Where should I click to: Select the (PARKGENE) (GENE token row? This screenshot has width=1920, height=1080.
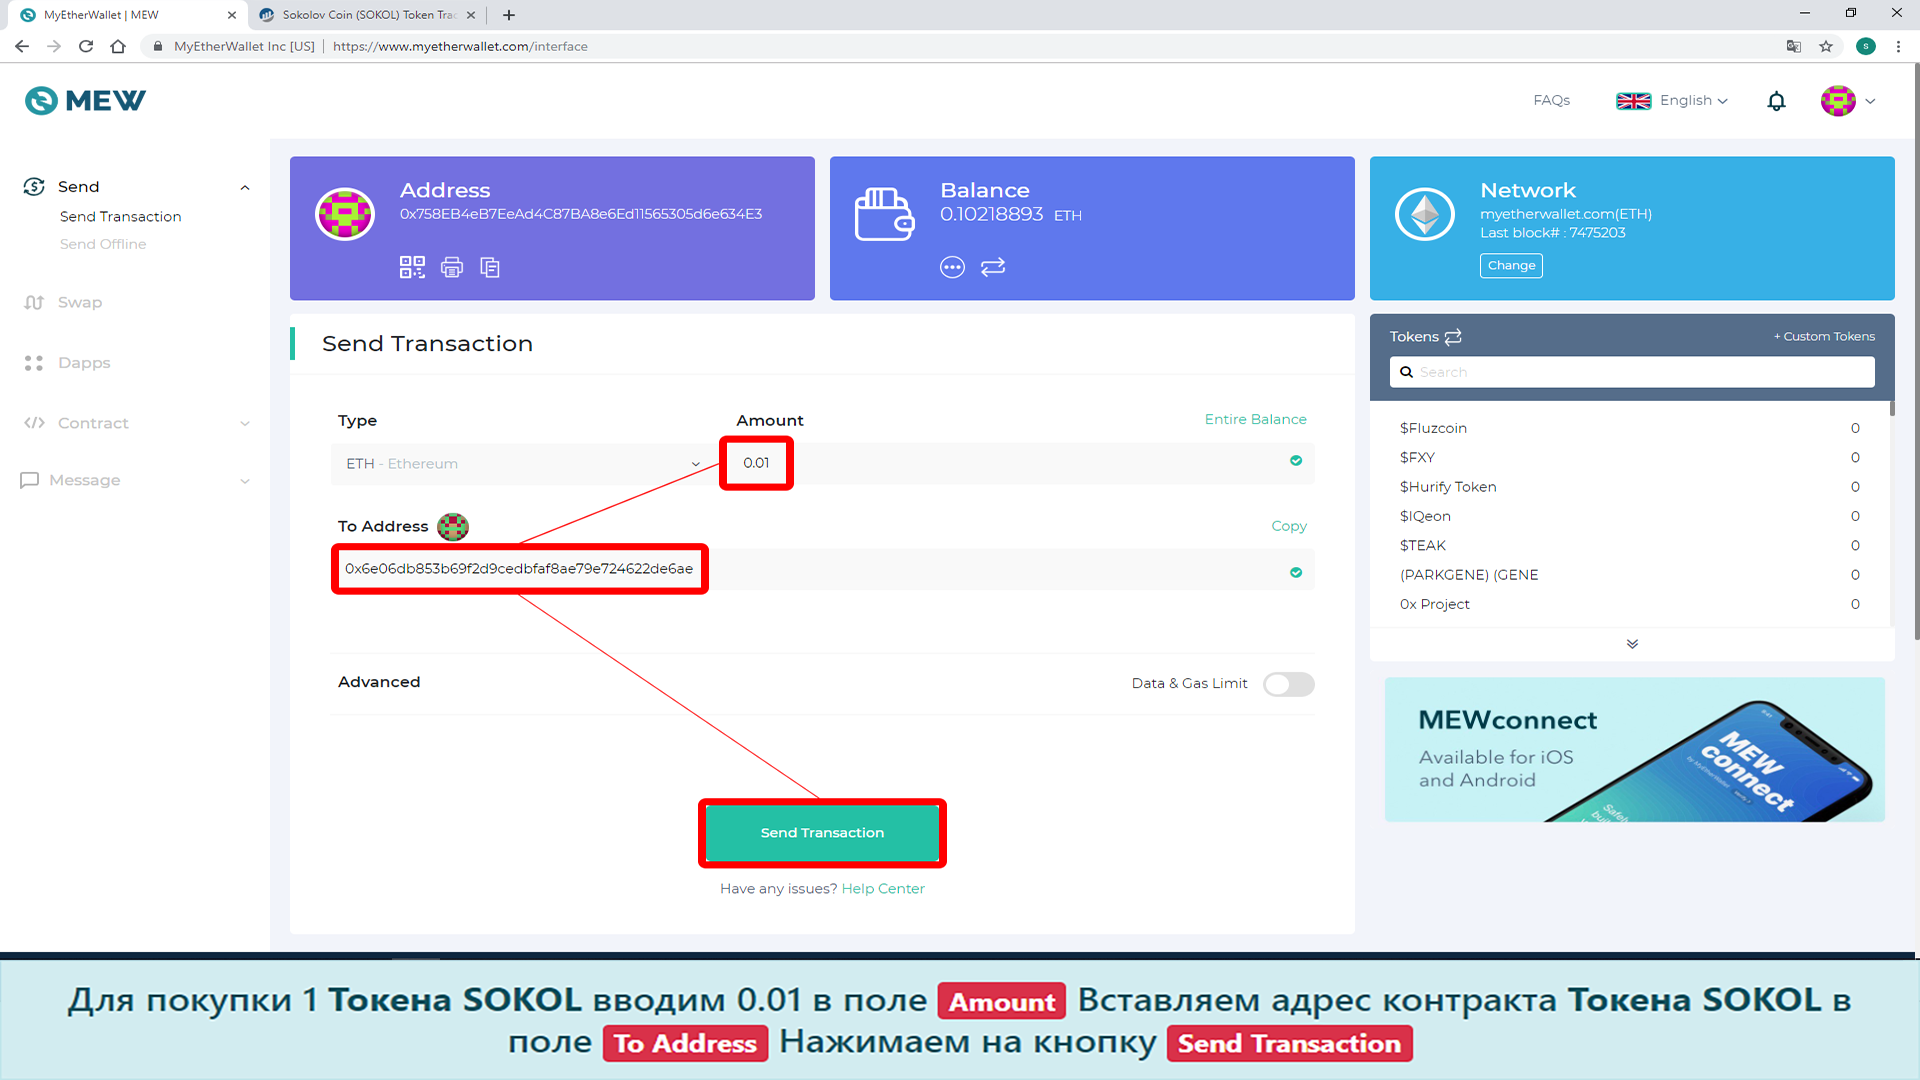1630,575
